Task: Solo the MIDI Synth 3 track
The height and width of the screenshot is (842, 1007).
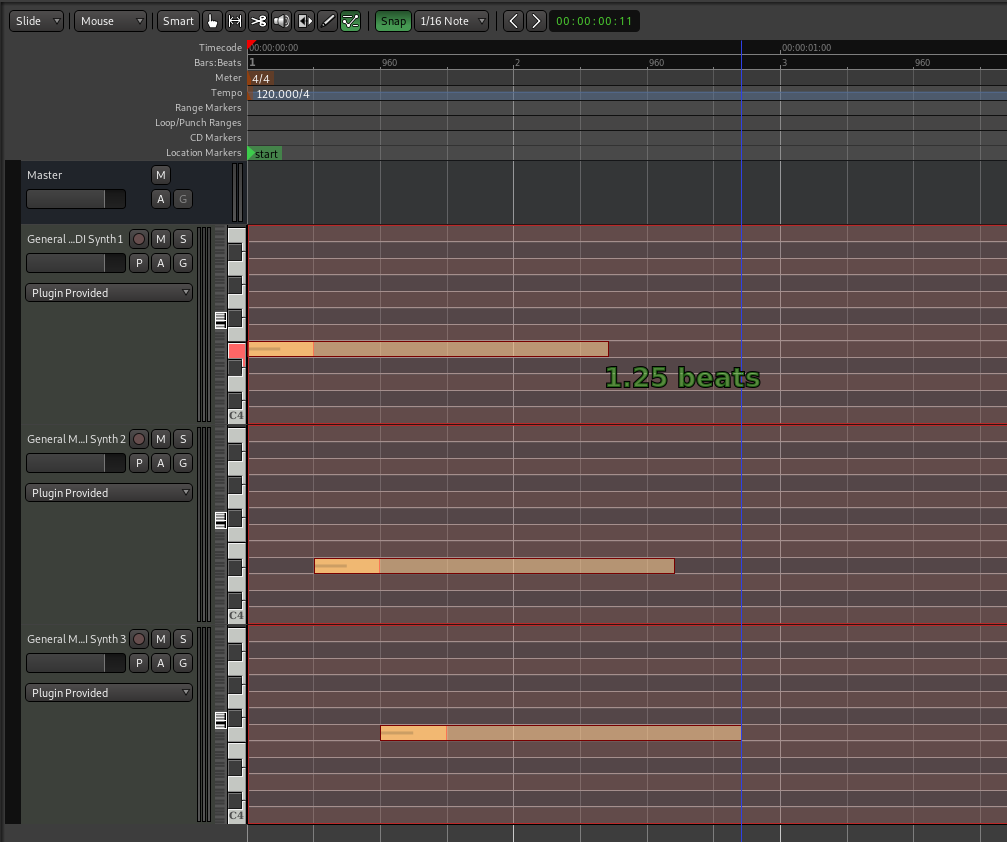Action: (x=182, y=639)
